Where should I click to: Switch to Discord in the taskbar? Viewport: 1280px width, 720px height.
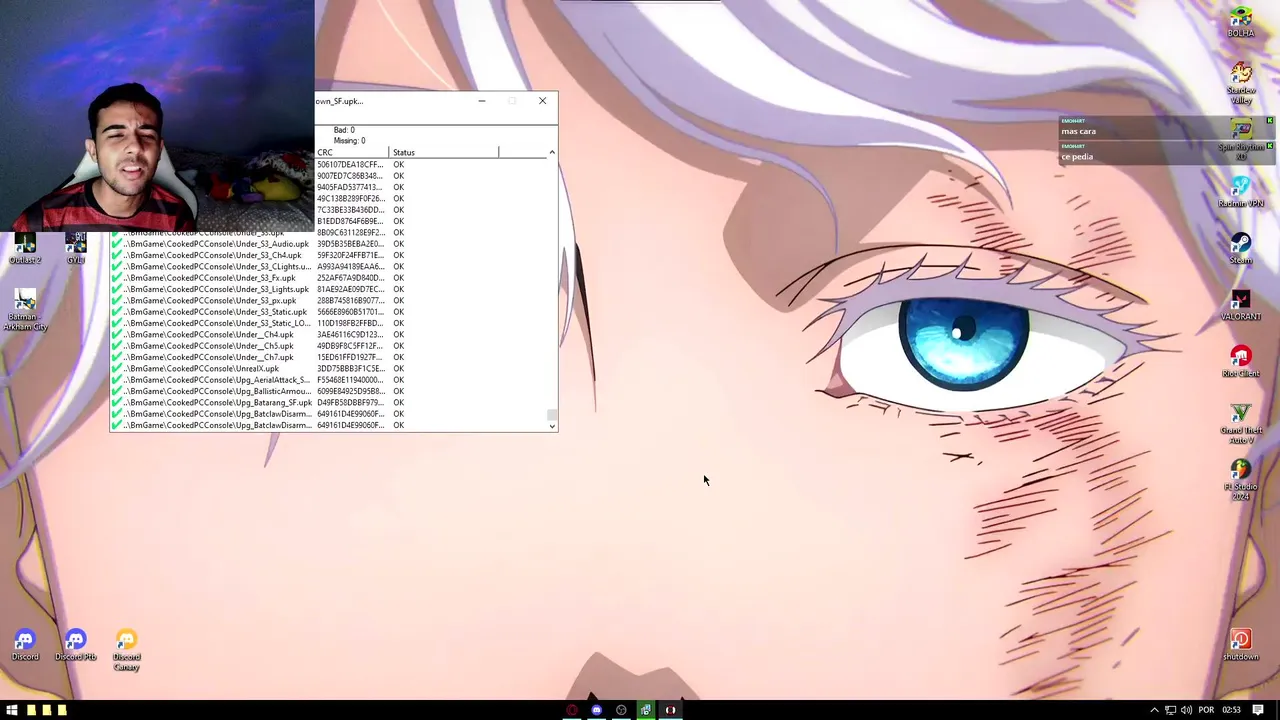tap(596, 710)
